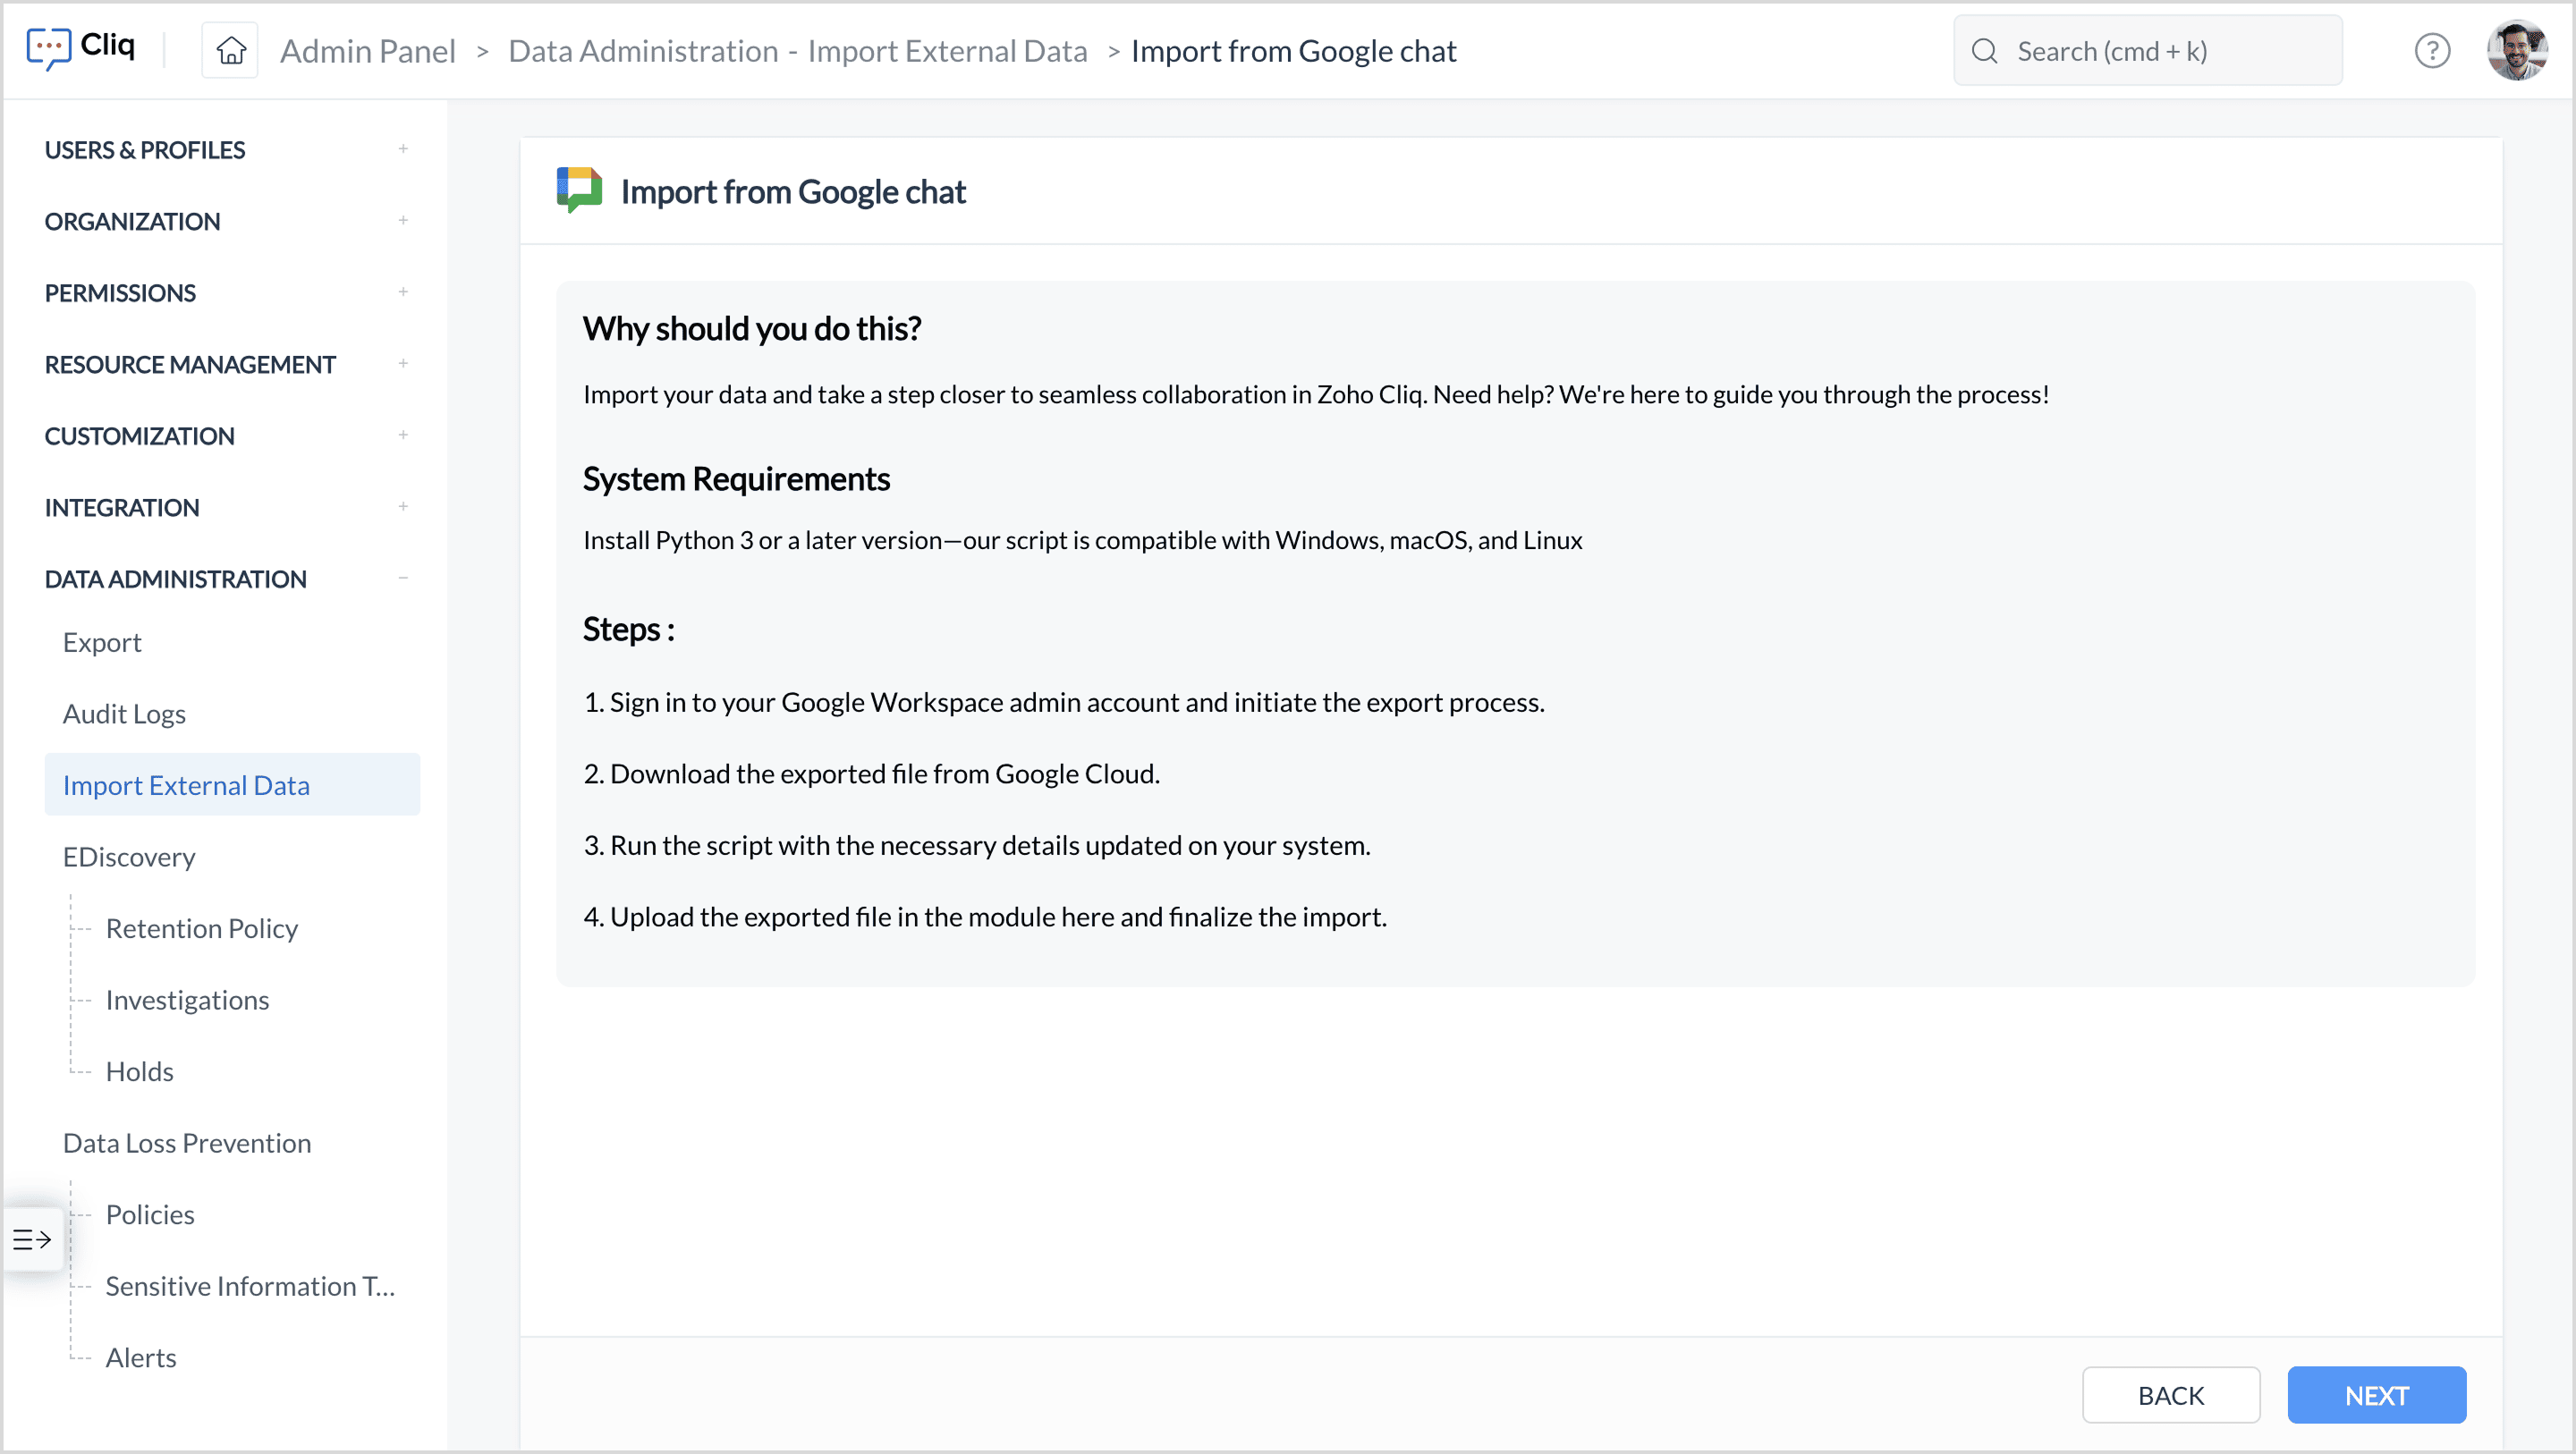Click the search magnifier icon

(x=1984, y=51)
